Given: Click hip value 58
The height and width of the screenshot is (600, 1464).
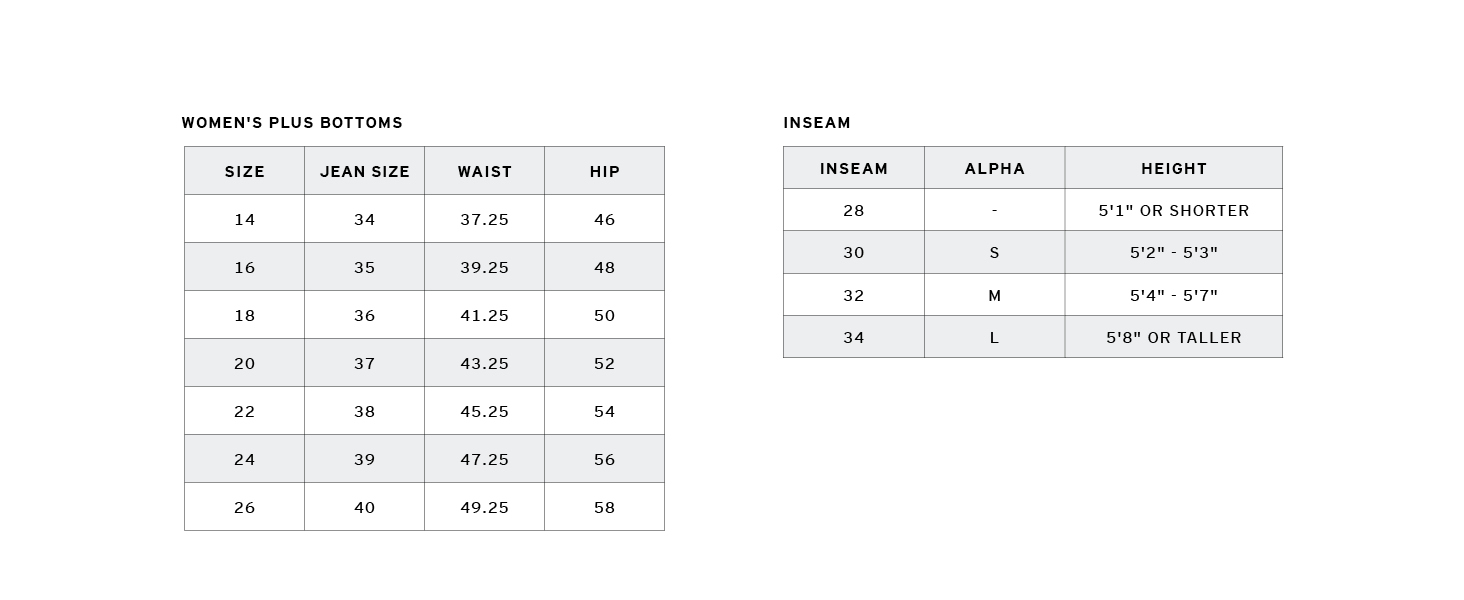Looking at the screenshot, I should click(x=605, y=507).
